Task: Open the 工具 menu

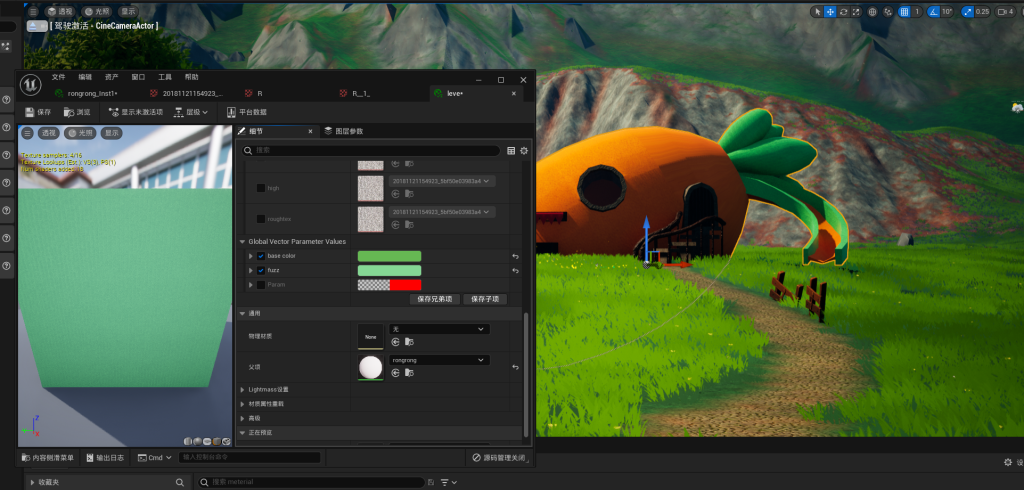Action: (165, 77)
